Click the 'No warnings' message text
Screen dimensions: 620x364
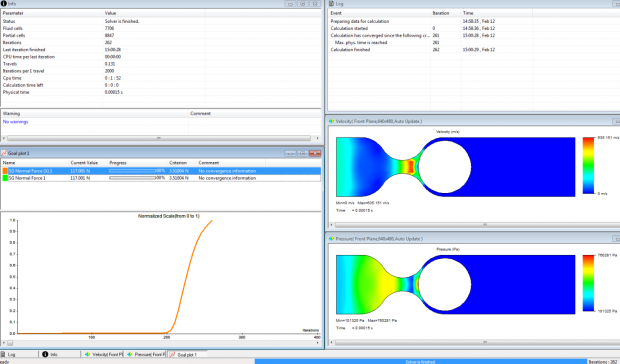15,122
